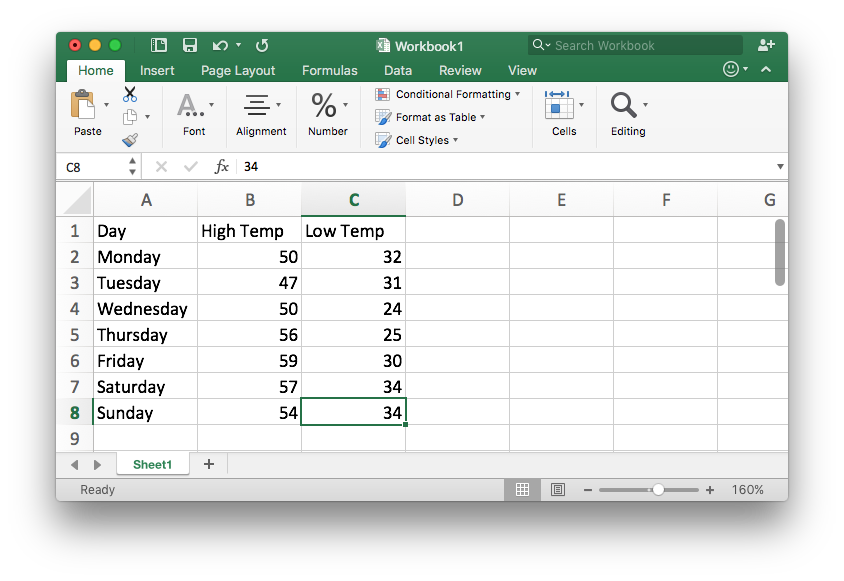This screenshot has width=844, height=581.
Task: Switch to Normal view in status bar
Action: [x=522, y=490]
